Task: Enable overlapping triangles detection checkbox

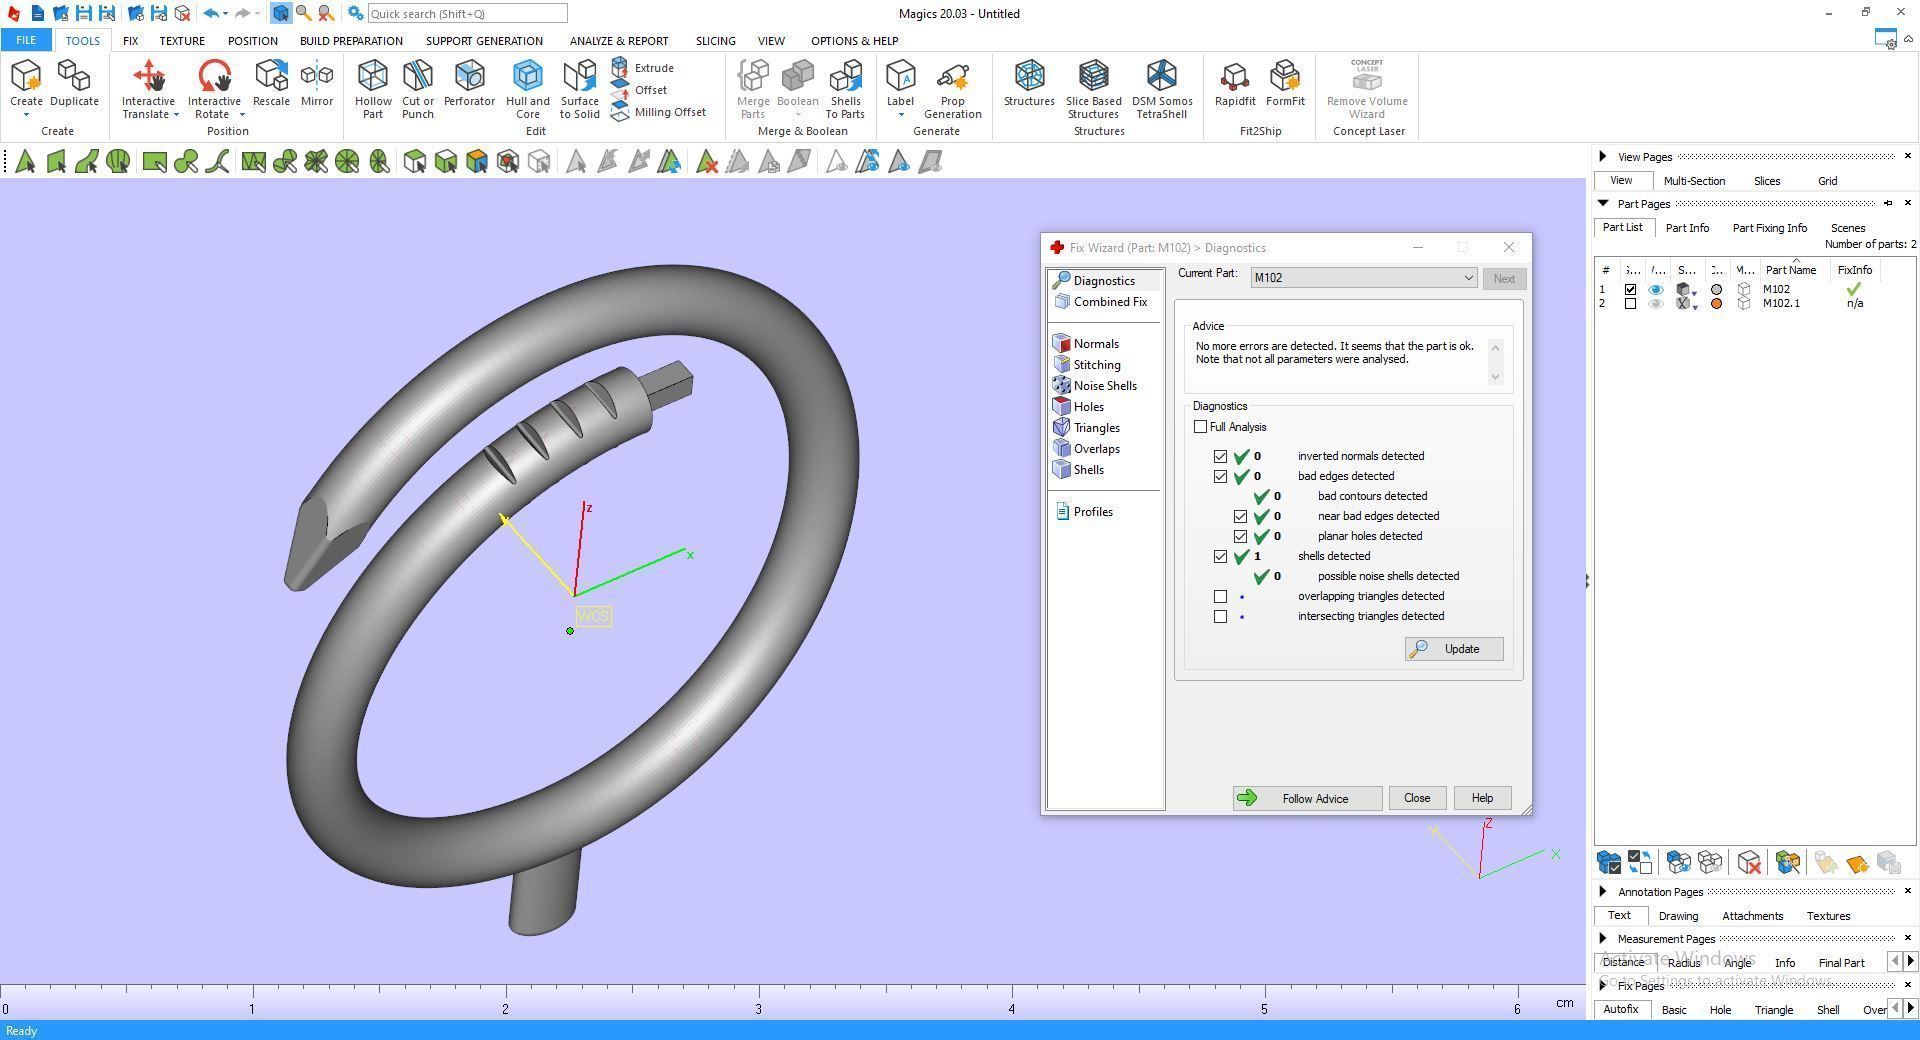Action: [x=1220, y=596]
